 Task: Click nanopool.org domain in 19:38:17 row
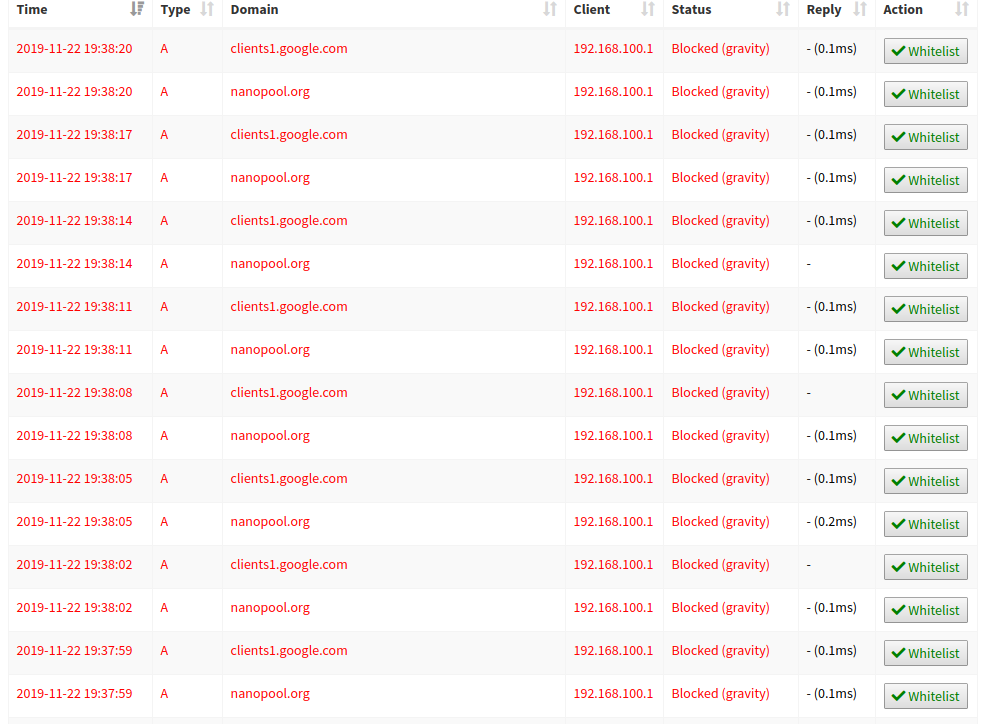[x=270, y=178]
